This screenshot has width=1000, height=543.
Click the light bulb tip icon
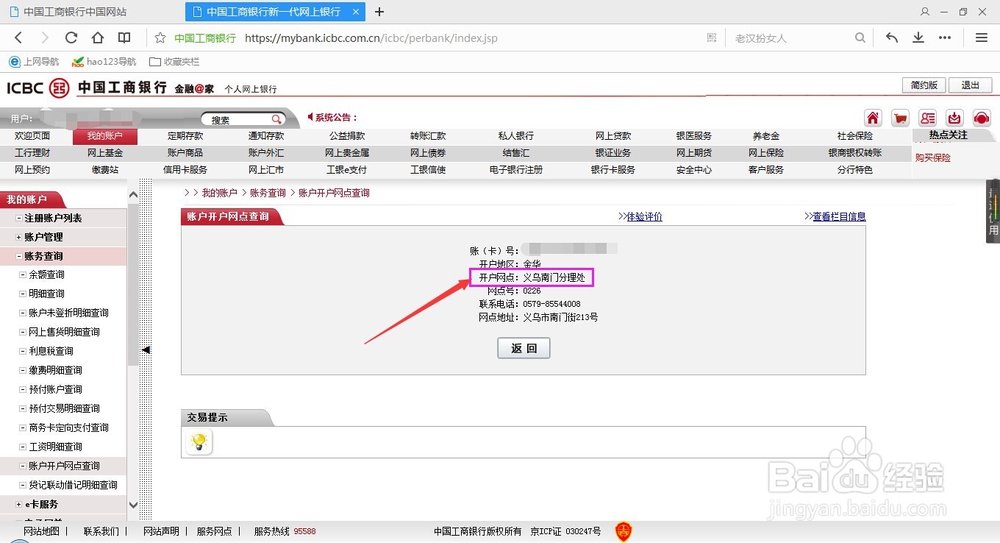(199, 442)
